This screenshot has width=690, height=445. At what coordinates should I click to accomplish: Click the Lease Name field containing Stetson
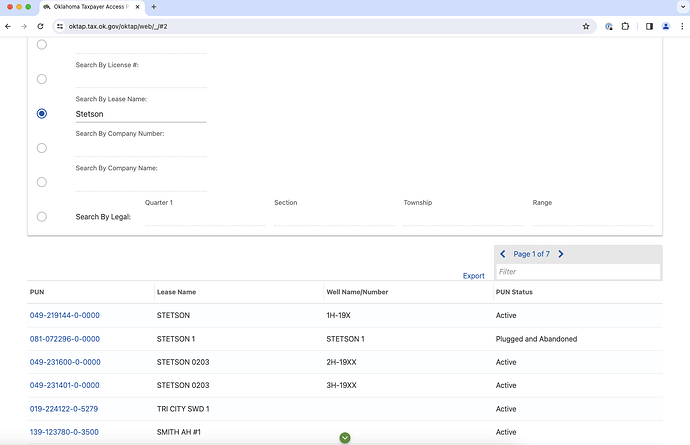pos(141,114)
